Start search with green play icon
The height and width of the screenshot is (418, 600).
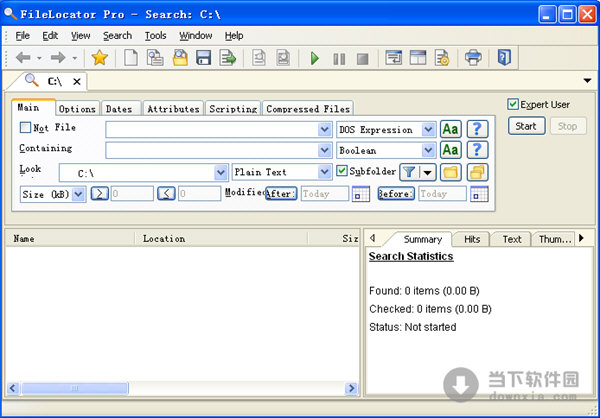[x=315, y=59]
